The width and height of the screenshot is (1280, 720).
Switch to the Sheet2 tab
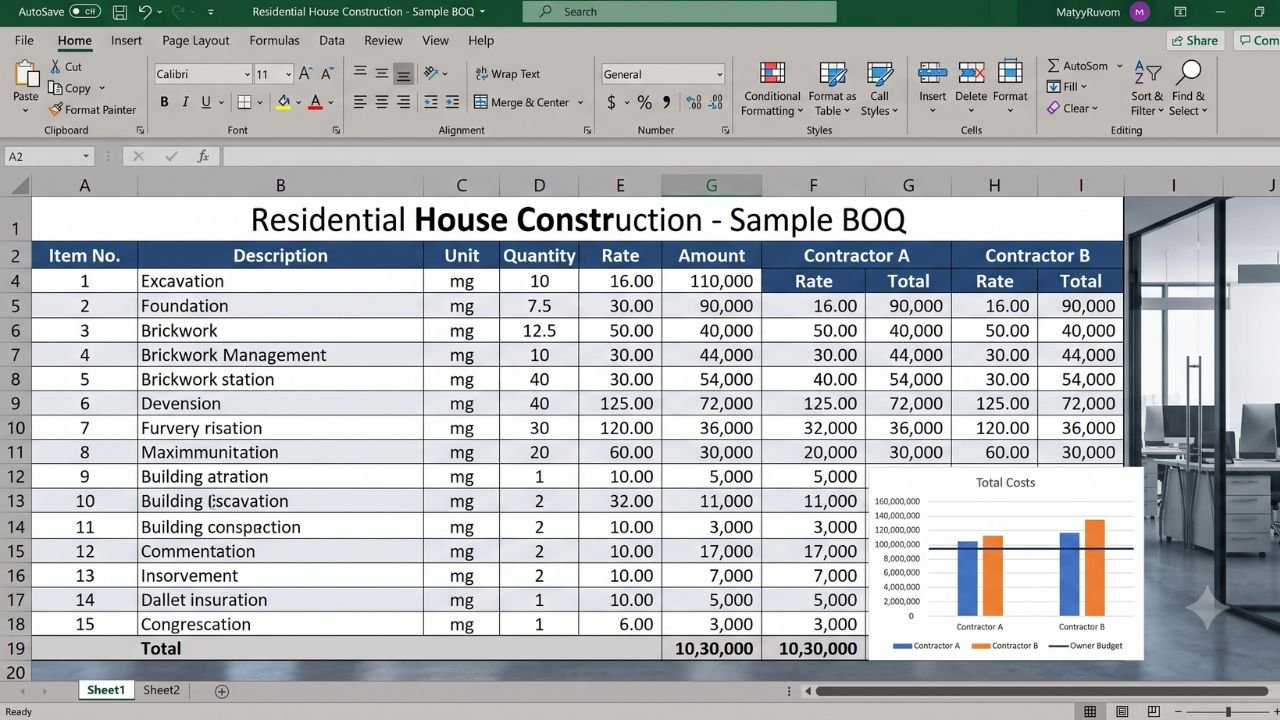point(161,690)
